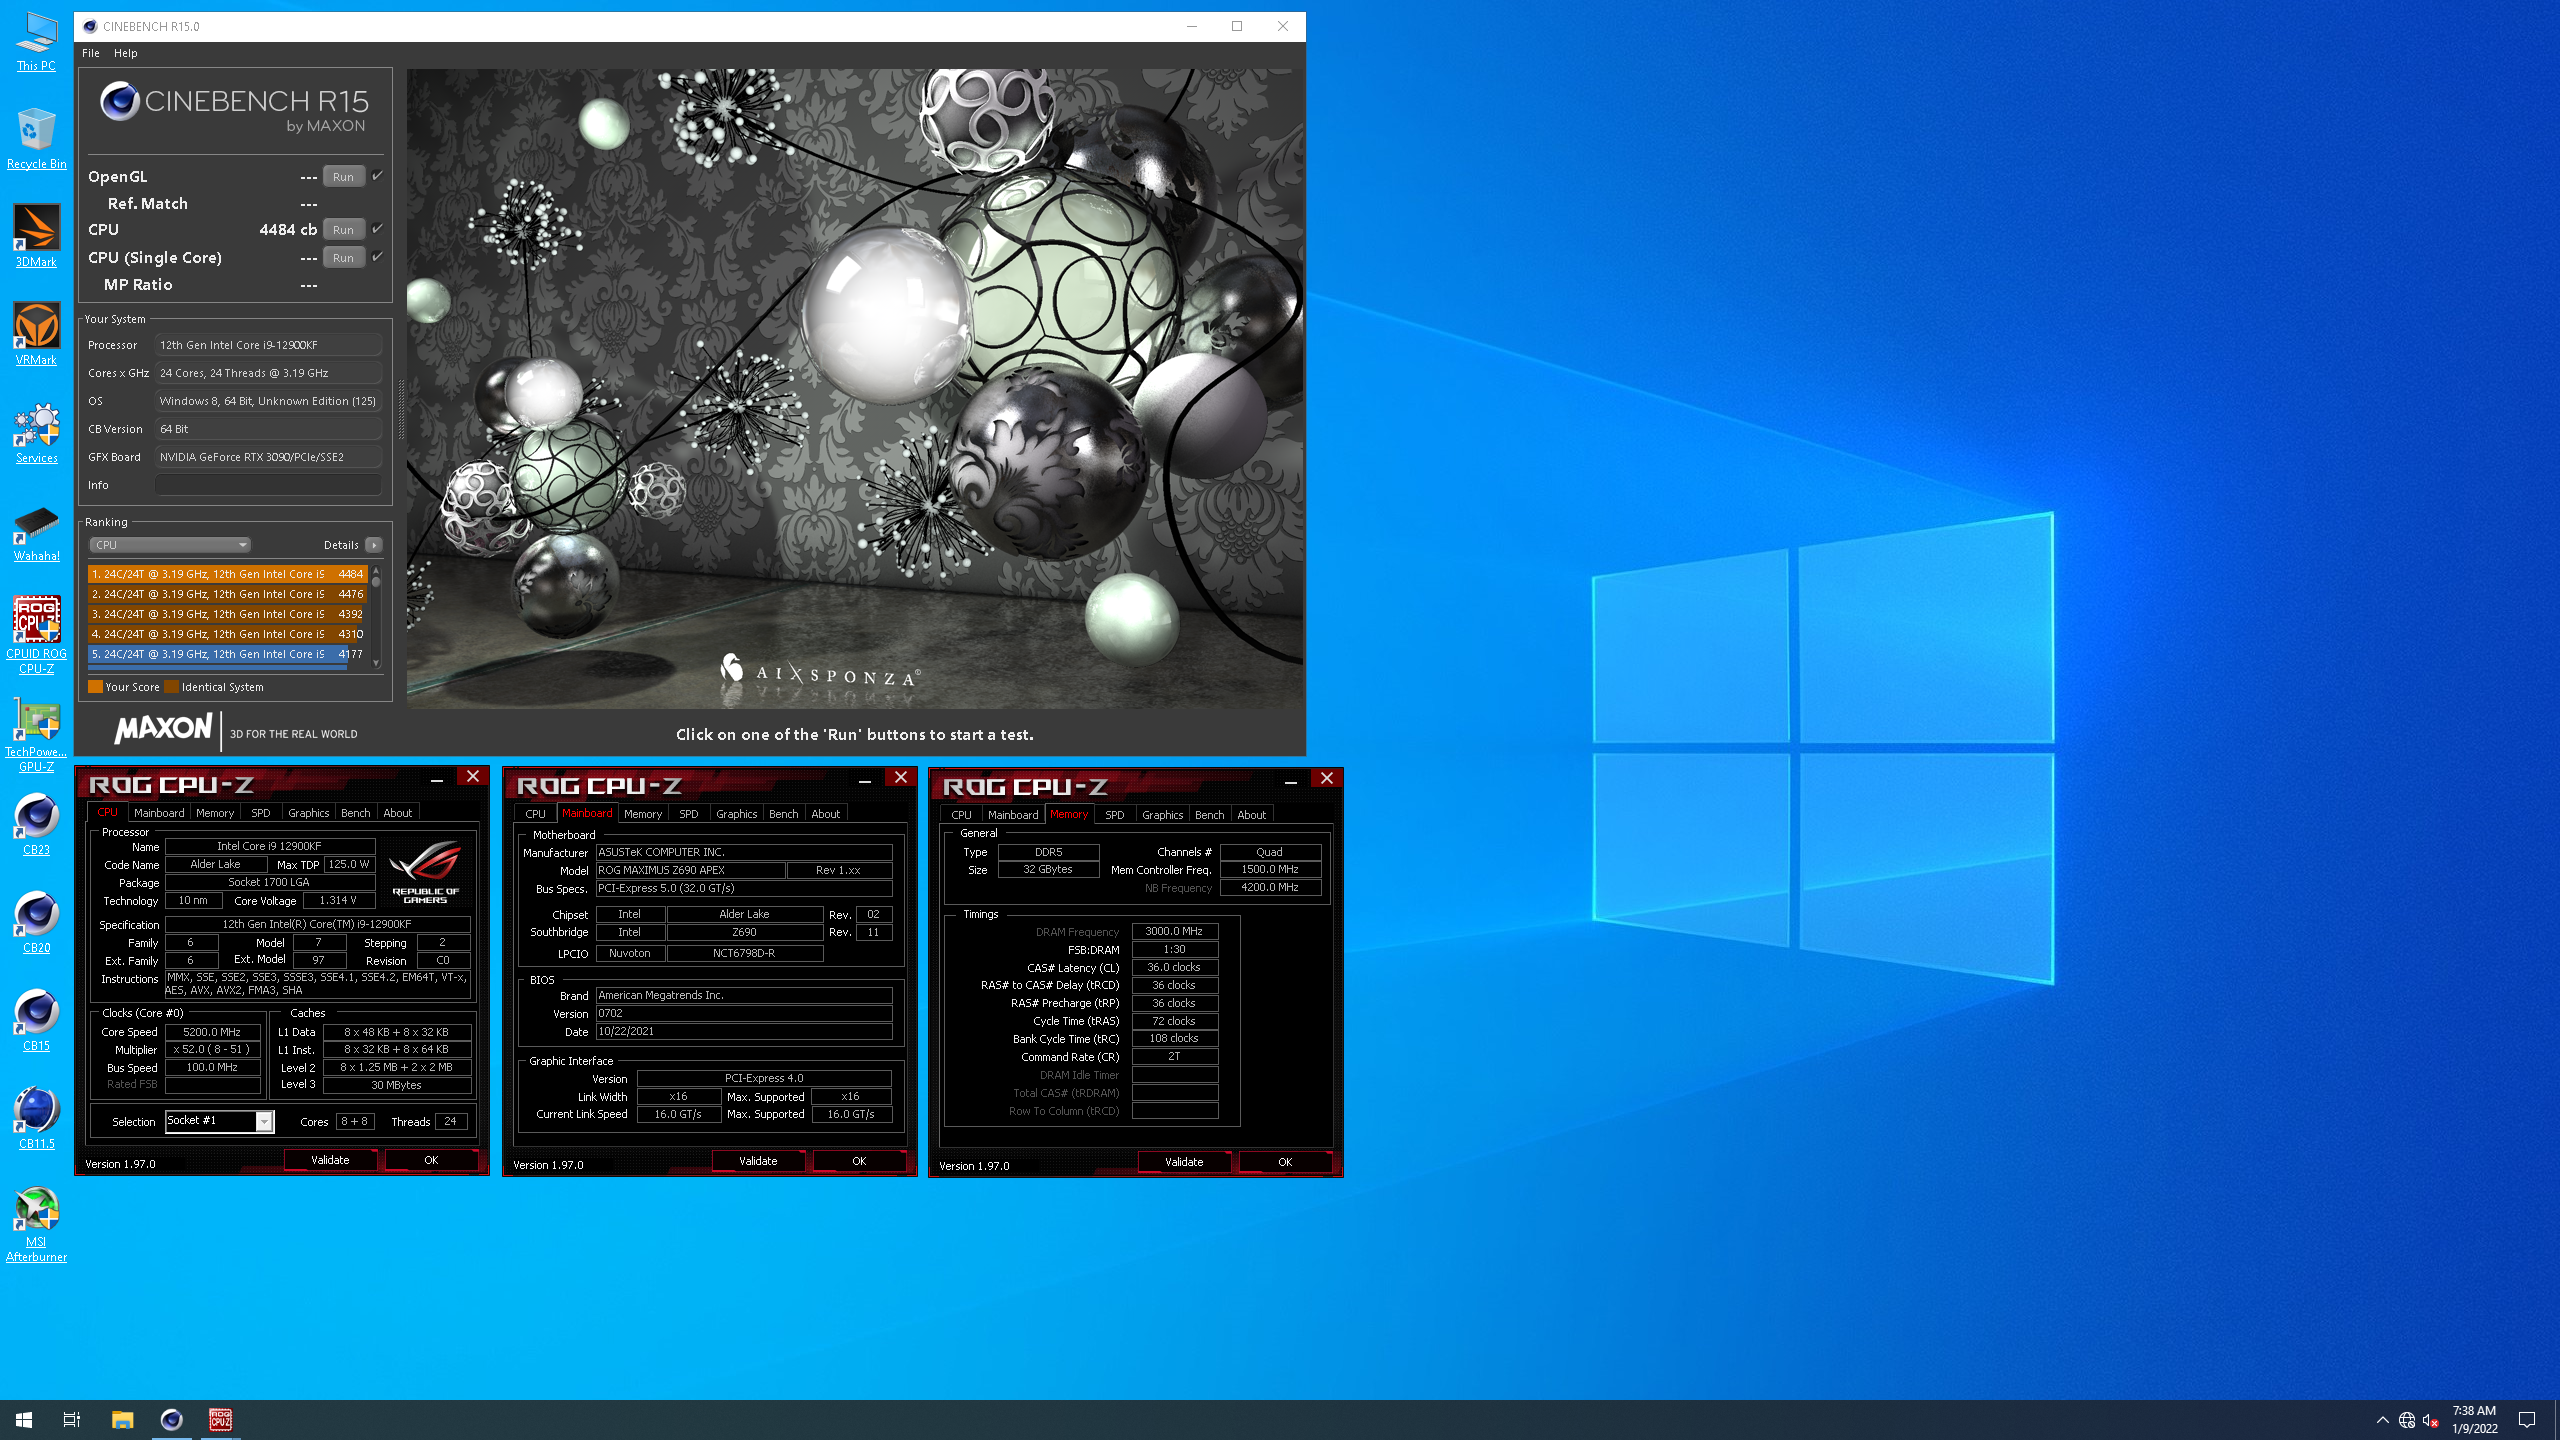This screenshot has width=2560, height=1440.
Task: Open CB11.5 desktop shortcut
Action: click(36, 1119)
